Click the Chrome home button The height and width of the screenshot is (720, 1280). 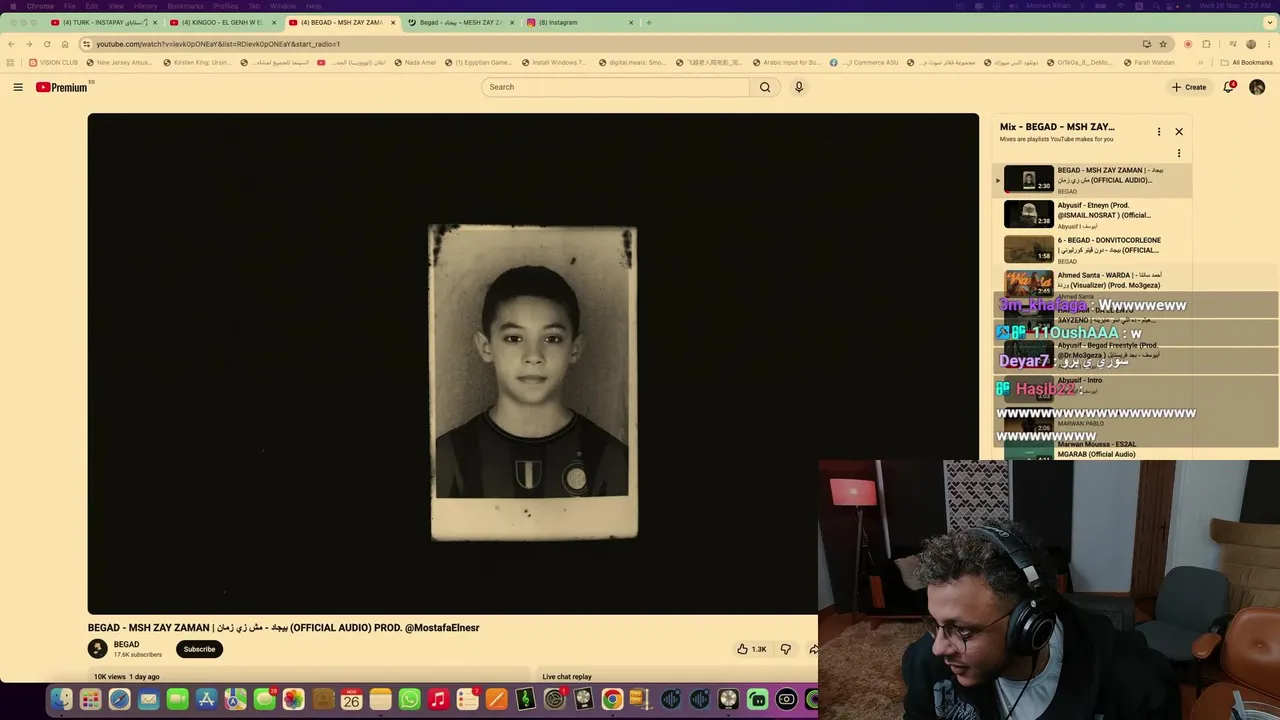(65, 44)
